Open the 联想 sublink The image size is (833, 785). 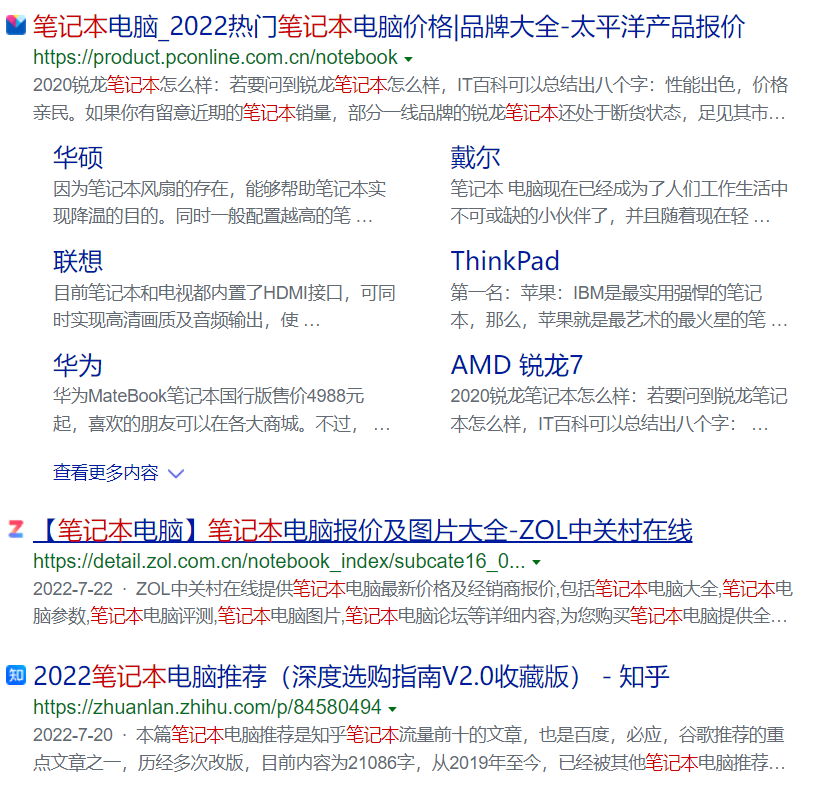pos(78,261)
